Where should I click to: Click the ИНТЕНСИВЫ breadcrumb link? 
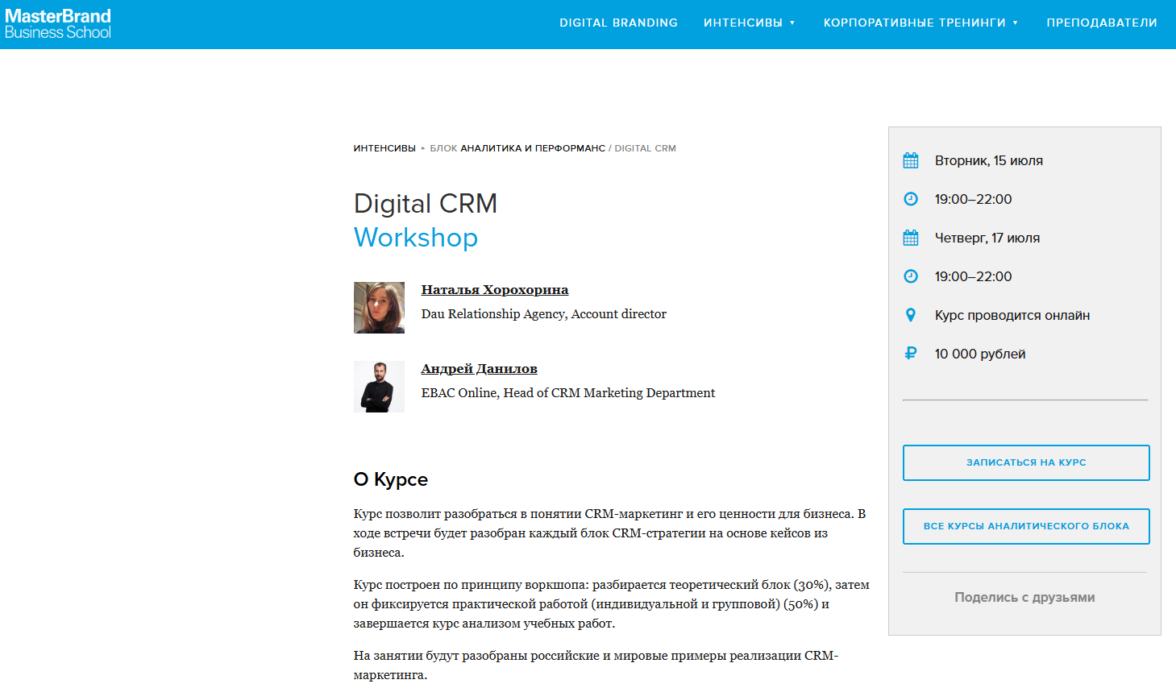(x=384, y=148)
